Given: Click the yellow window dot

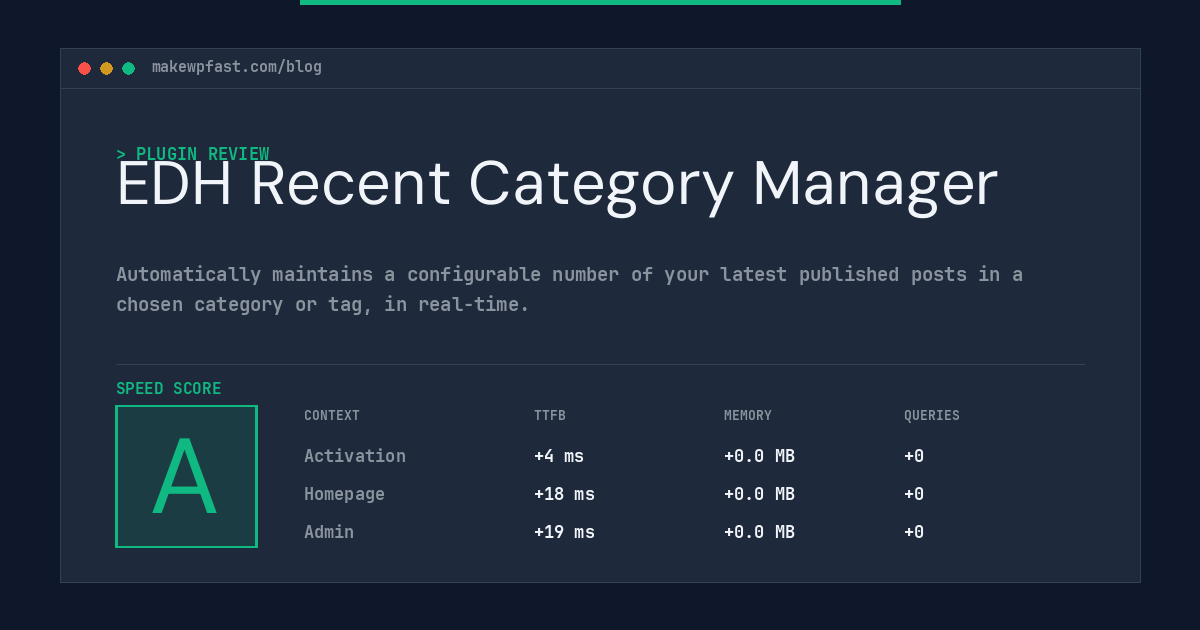Looking at the screenshot, I should click(106, 68).
